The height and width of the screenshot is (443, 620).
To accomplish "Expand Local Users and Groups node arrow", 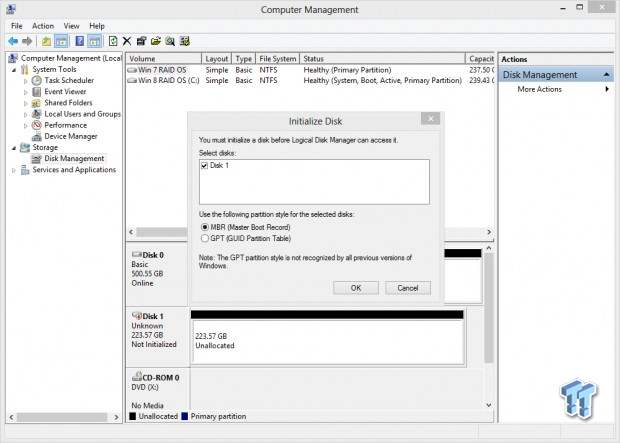I will point(26,115).
